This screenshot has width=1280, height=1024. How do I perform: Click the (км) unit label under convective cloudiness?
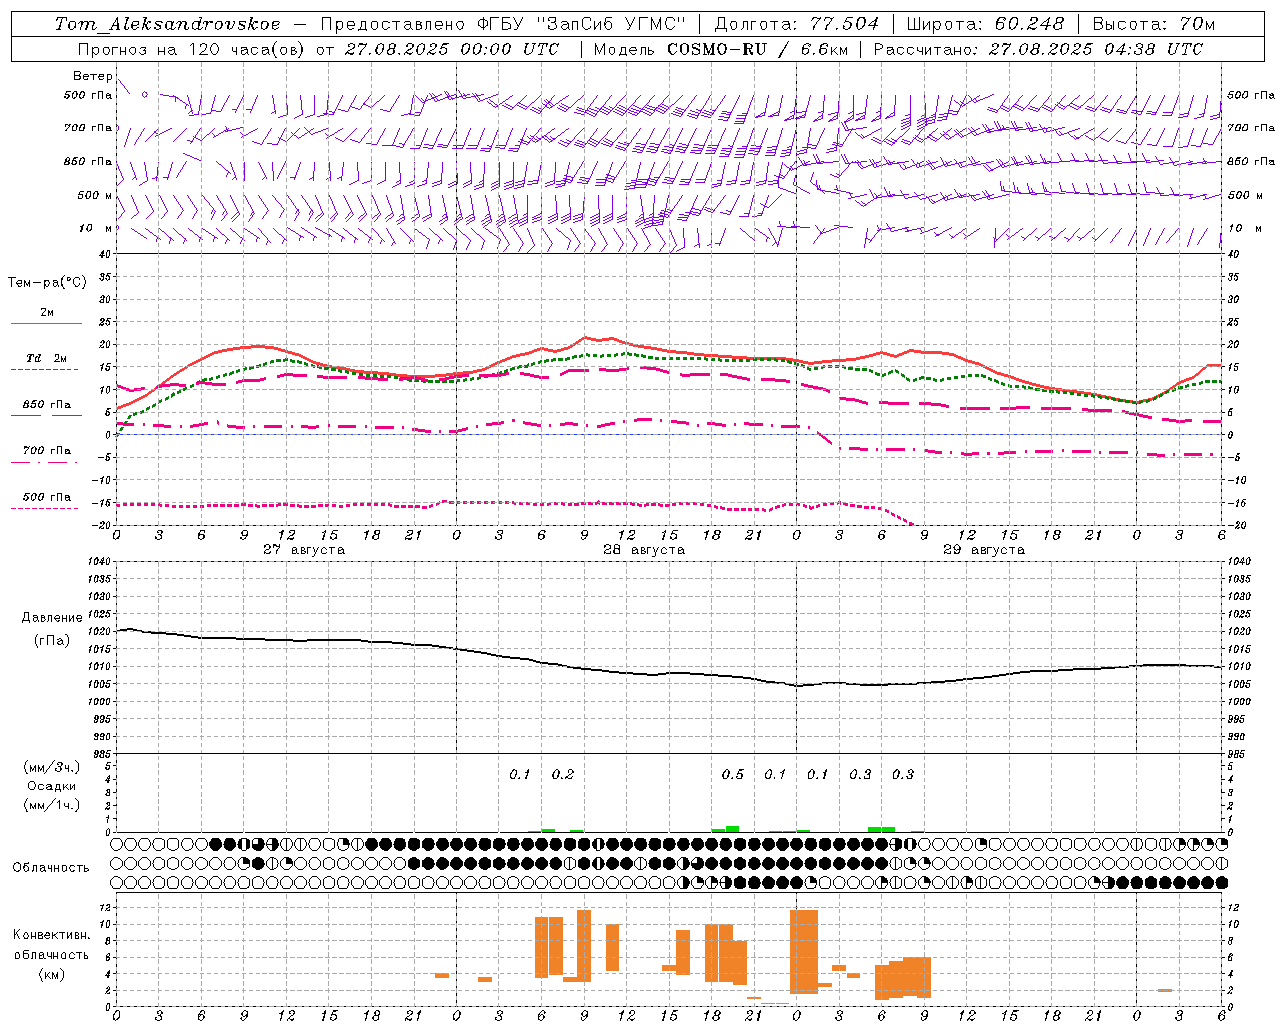(x=51, y=974)
